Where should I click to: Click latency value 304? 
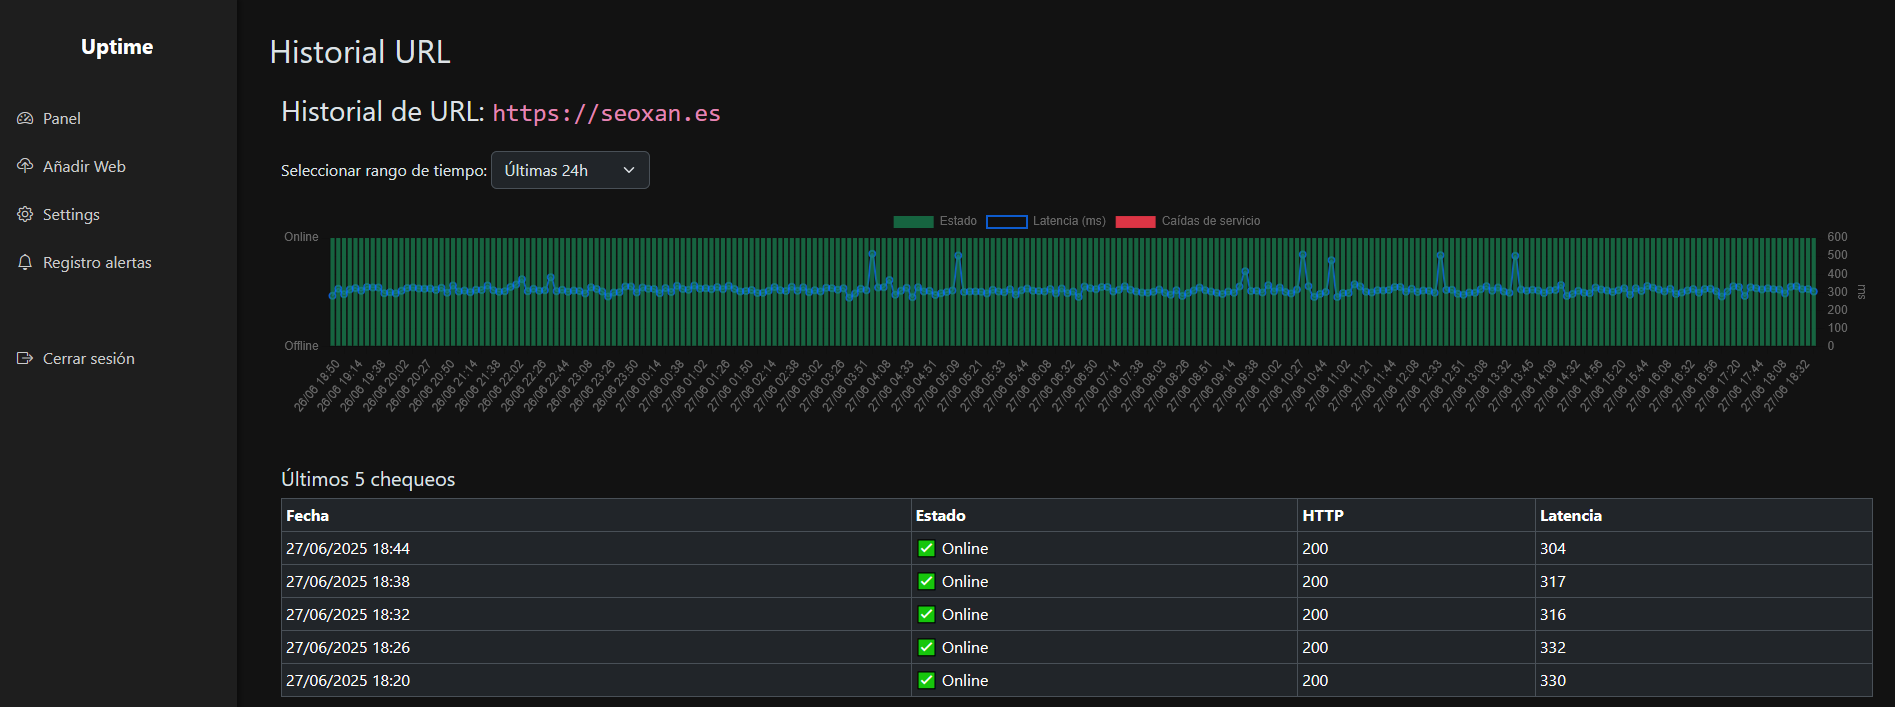click(1552, 548)
